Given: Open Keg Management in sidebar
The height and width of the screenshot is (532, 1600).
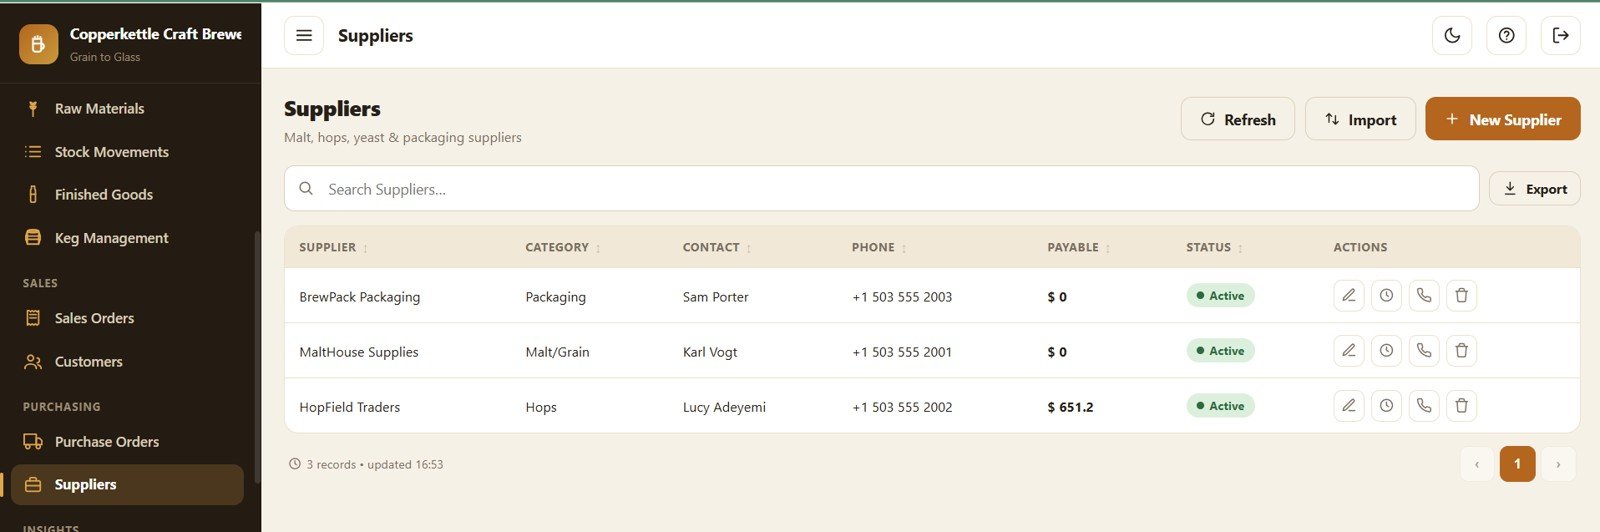Looking at the screenshot, I should click(x=127, y=238).
